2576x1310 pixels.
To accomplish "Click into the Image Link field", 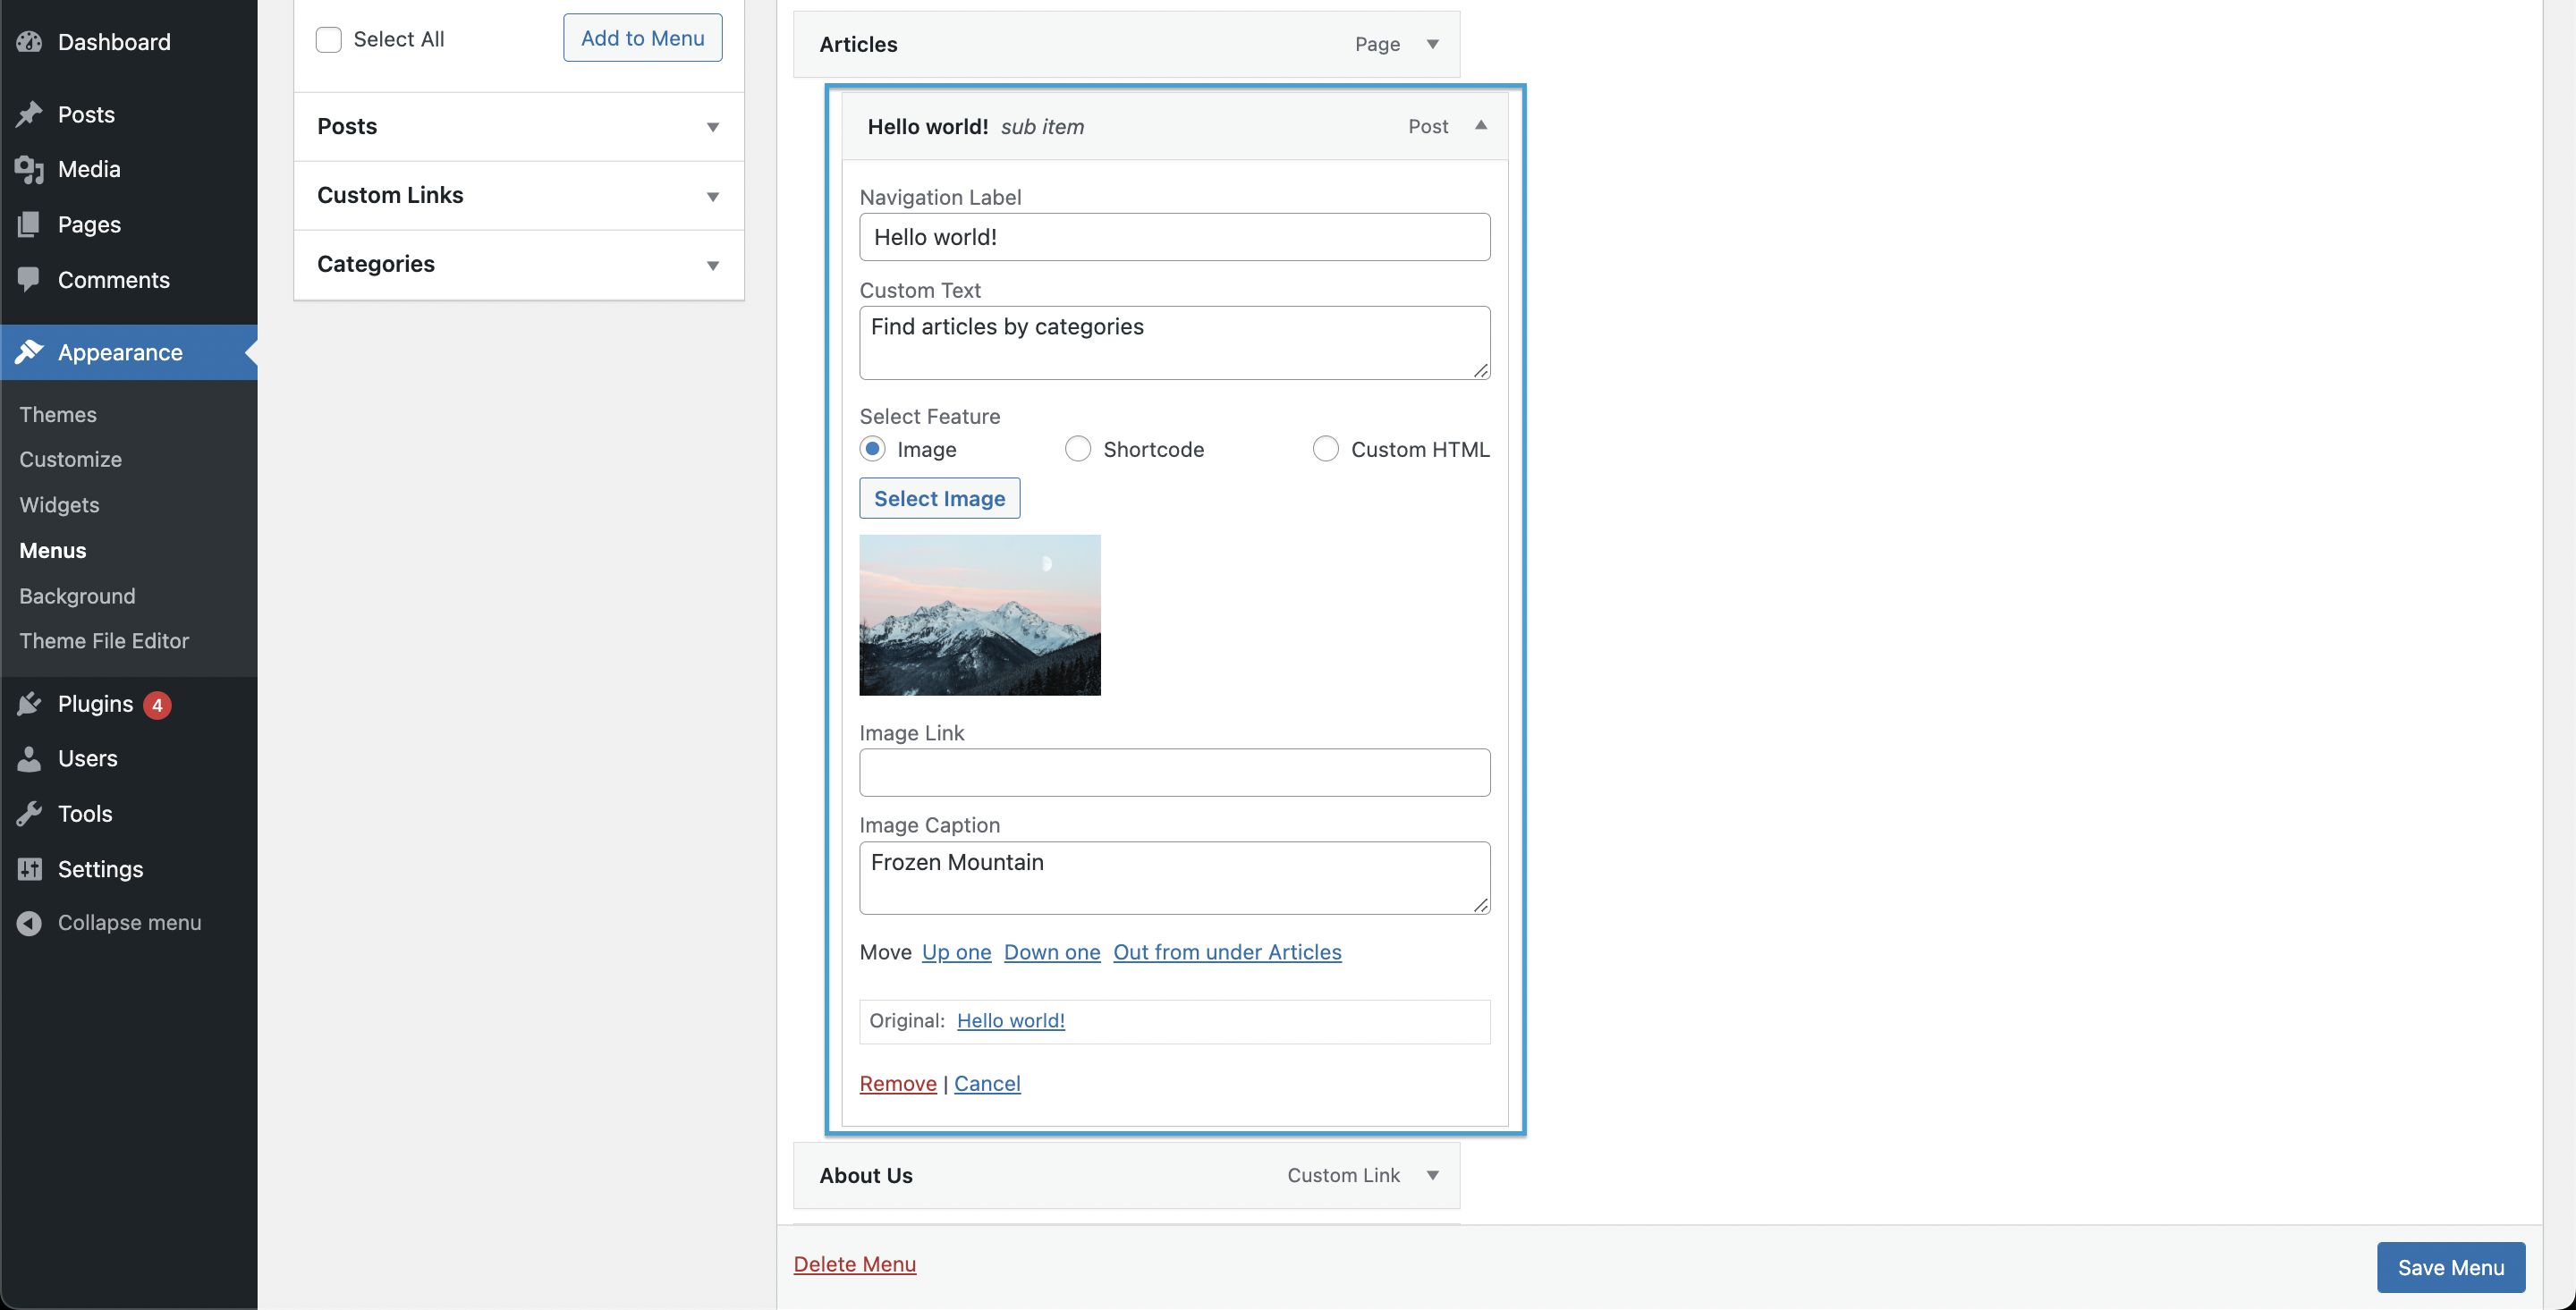I will [1174, 772].
